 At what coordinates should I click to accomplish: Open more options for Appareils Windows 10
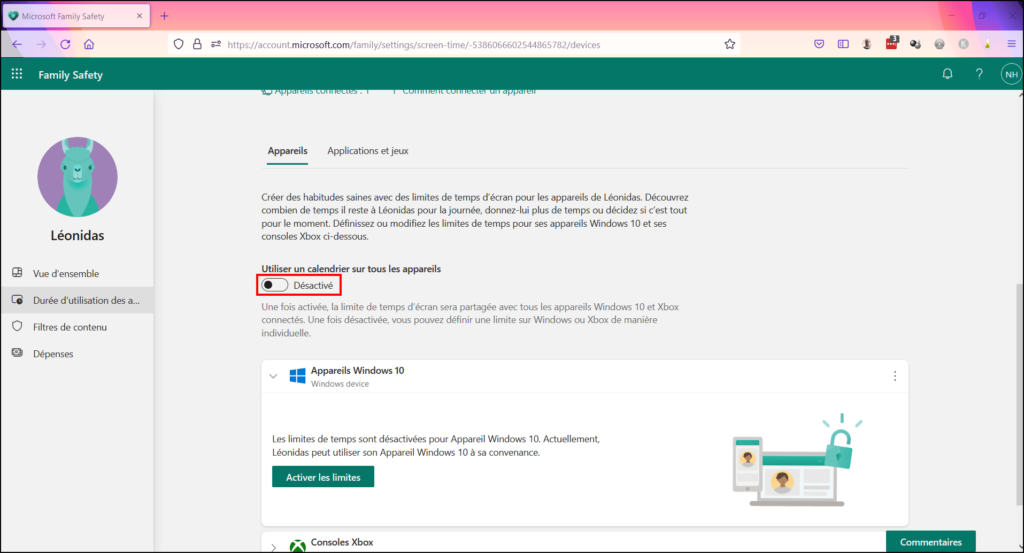coord(895,376)
